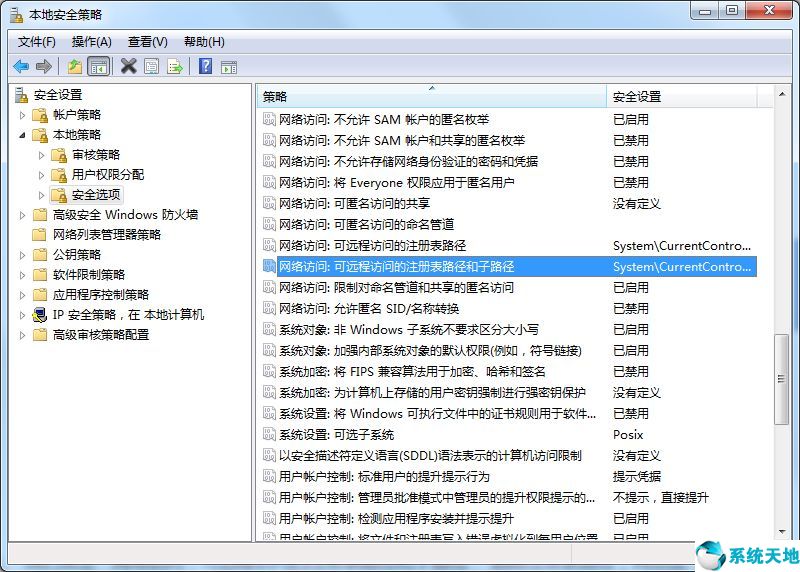Open the 文件(F) menu
The image size is (800, 572).
click(x=36, y=42)
